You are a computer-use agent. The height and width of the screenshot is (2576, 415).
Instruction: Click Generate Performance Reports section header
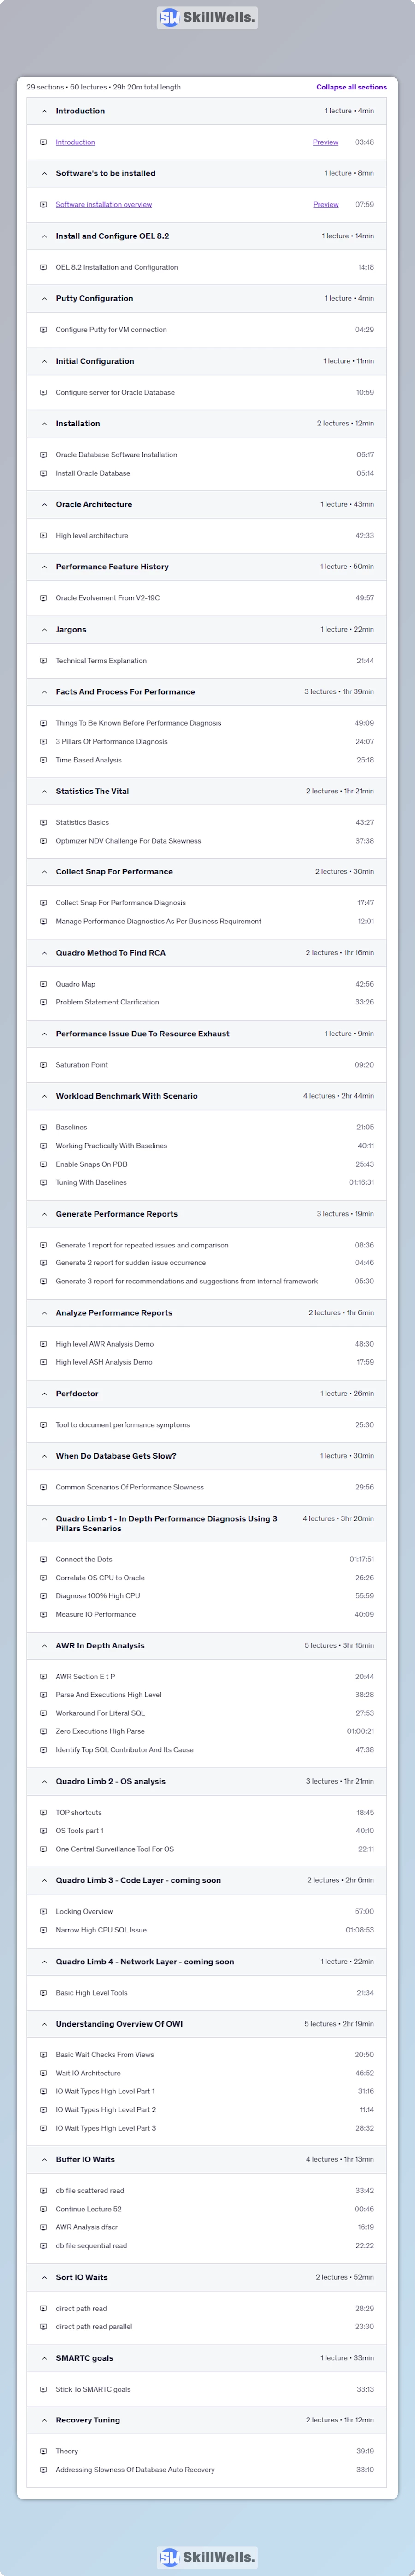tap(207, 1214)
